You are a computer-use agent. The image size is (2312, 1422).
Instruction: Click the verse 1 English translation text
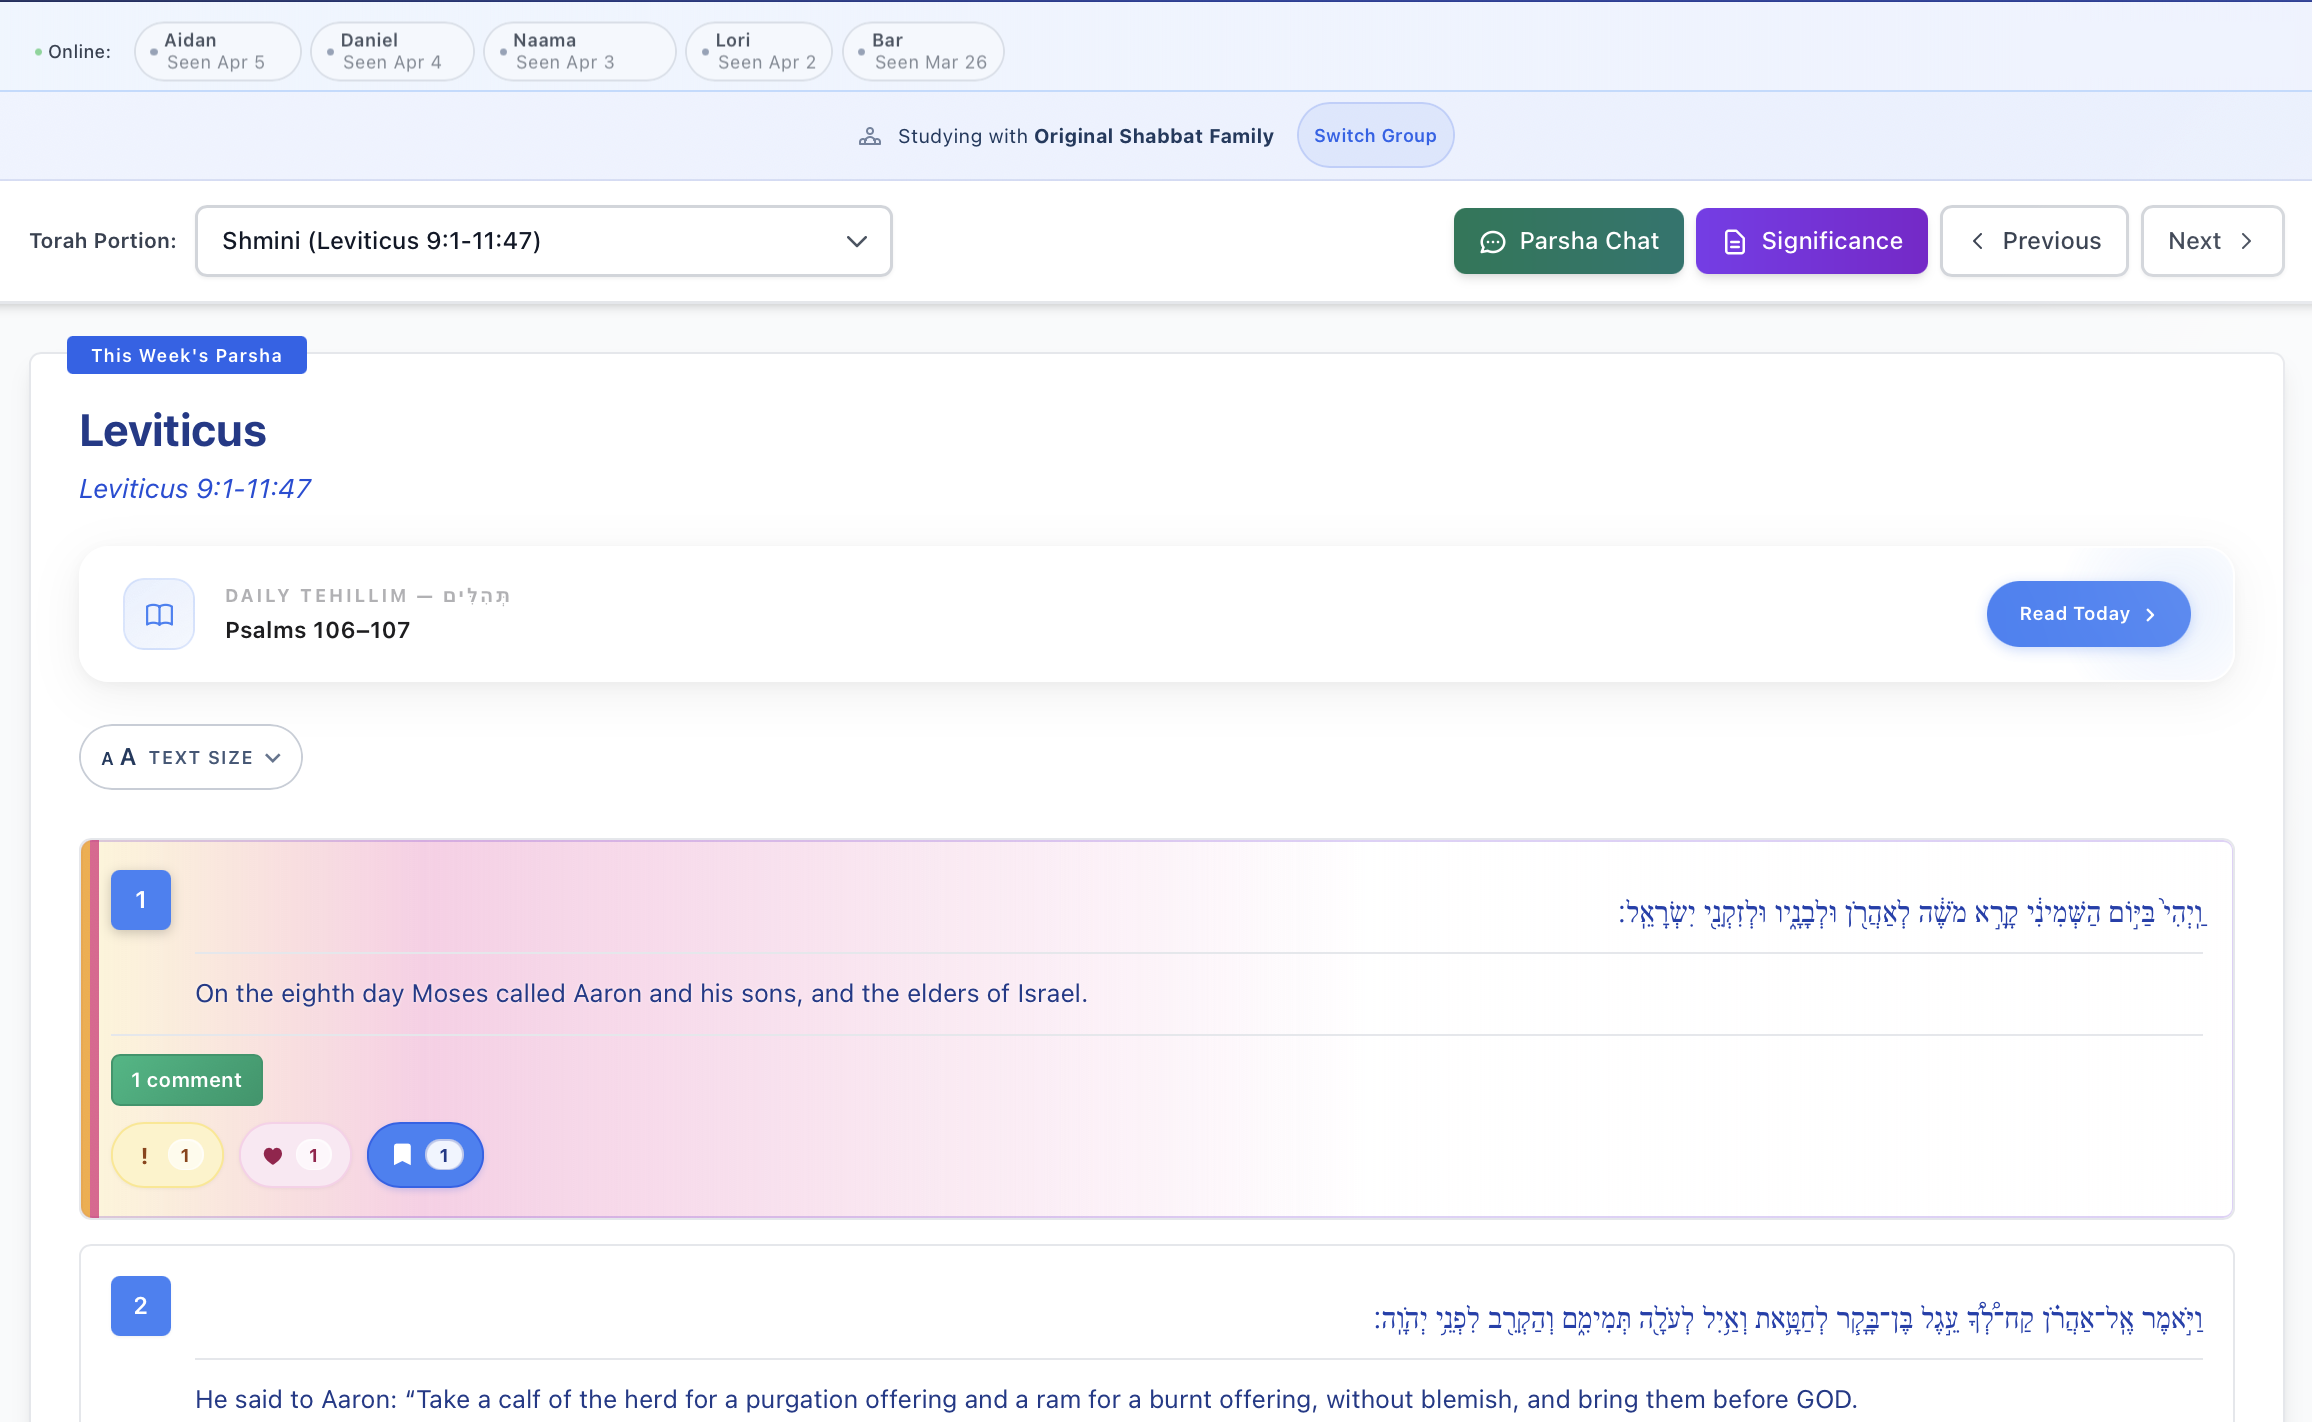click(x=641, y=993)
